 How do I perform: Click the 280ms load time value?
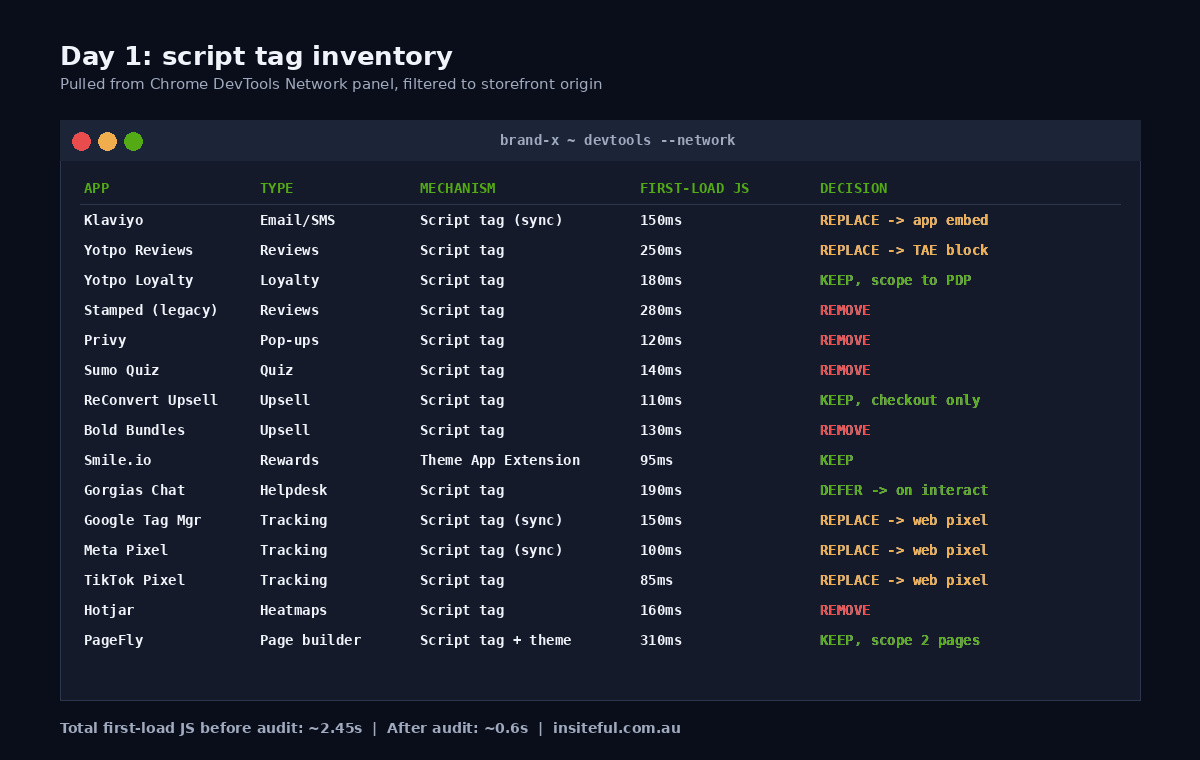coord(661,310)
